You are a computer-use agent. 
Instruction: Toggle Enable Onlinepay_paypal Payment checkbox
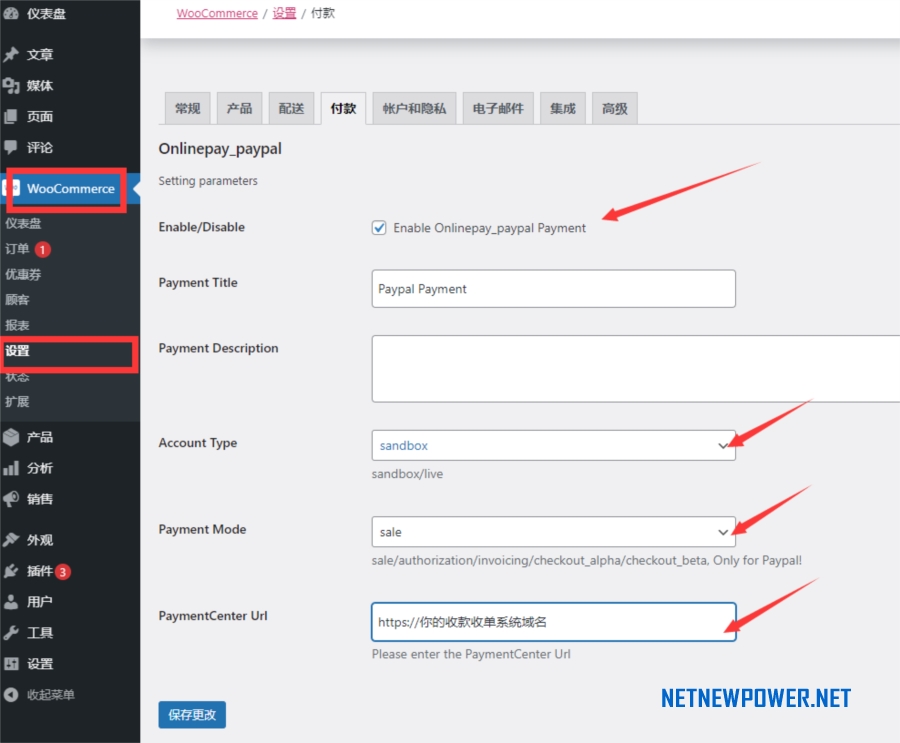click(x=379, y=228)
